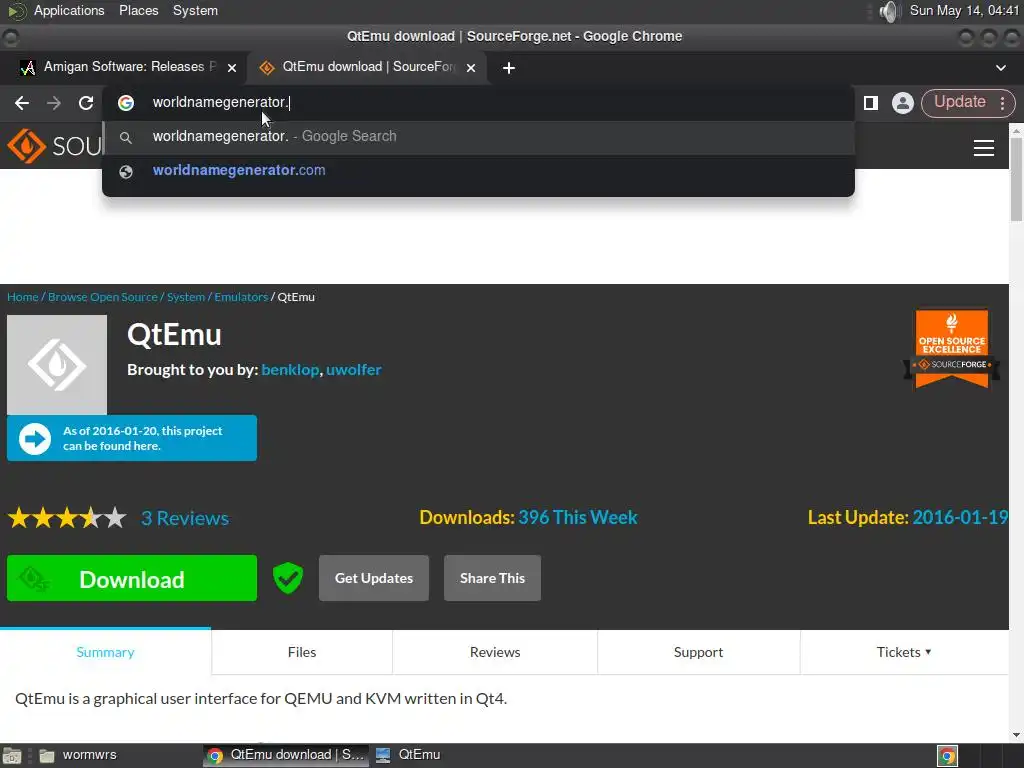Switch to the Reviews tab
Screen dimensions: 1024x768
click(495, 652)
